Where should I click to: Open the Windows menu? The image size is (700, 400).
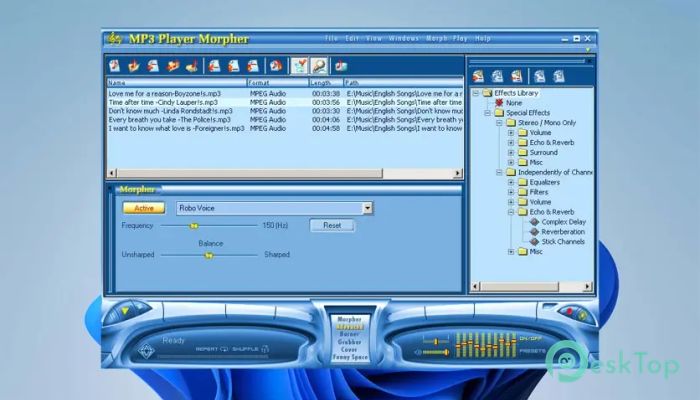(404, 38)
